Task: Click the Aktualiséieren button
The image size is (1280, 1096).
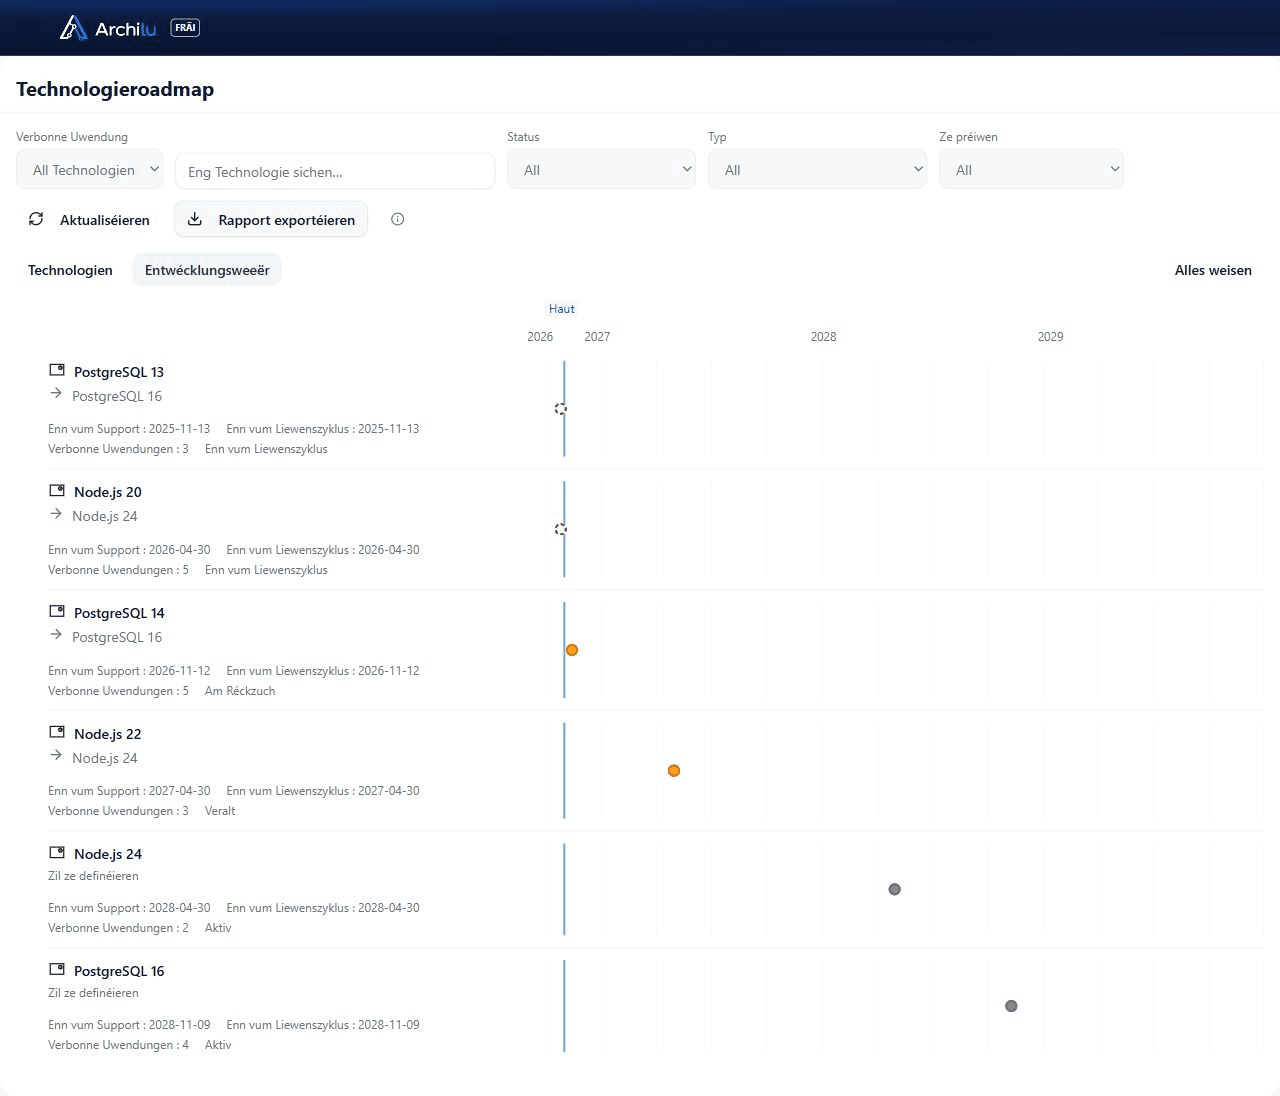Action: click(x=89, y=219)
